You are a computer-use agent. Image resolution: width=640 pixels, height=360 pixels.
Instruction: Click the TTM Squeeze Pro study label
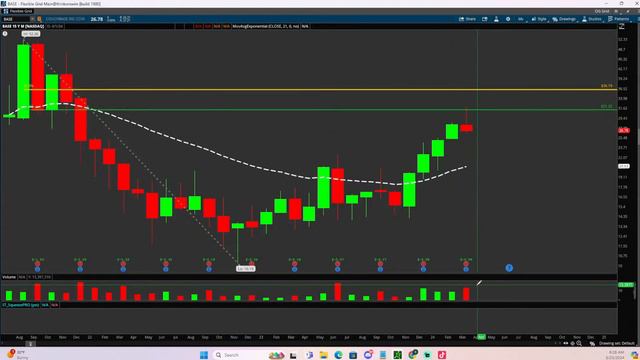click(x=20, y=305)
